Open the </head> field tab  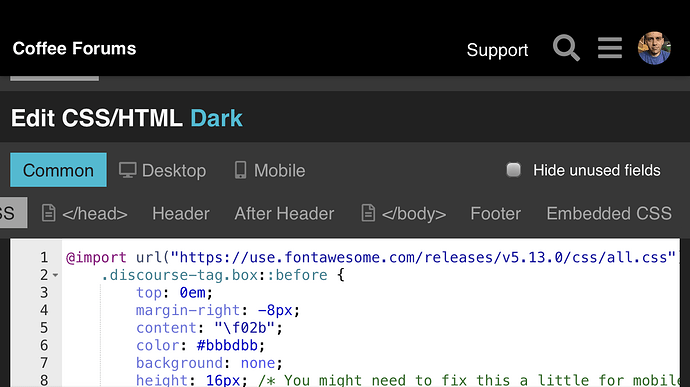pyautogui.click(x=84, y=214)
